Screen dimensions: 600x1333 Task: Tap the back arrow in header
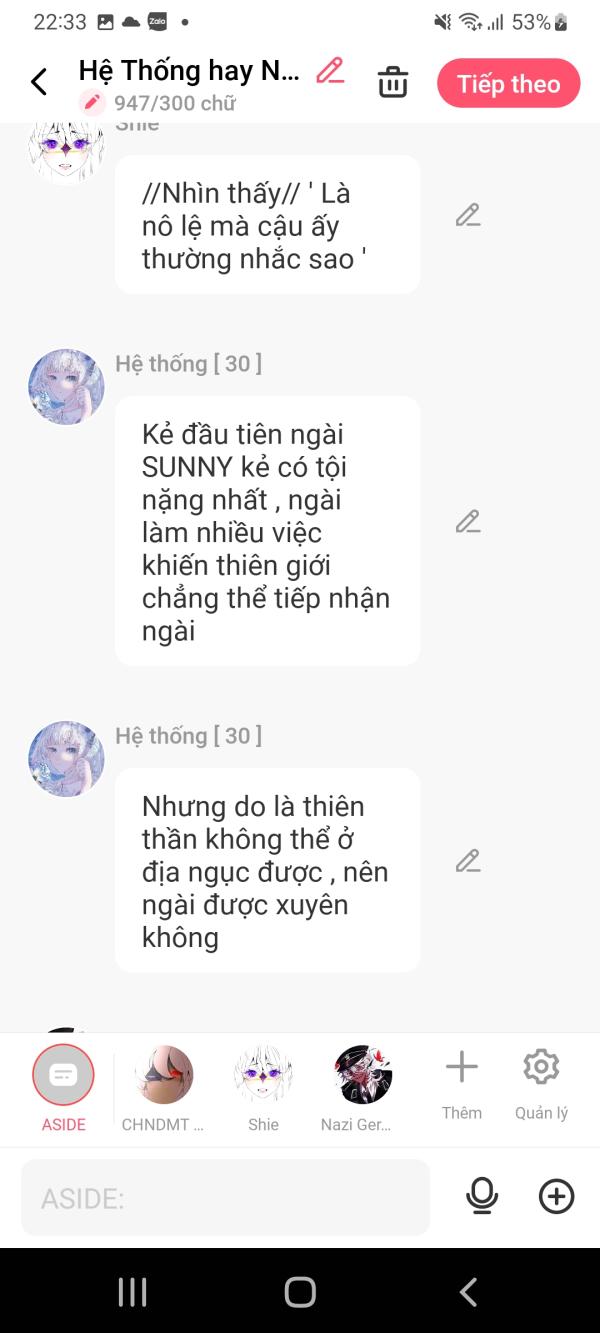coord(39,82)
